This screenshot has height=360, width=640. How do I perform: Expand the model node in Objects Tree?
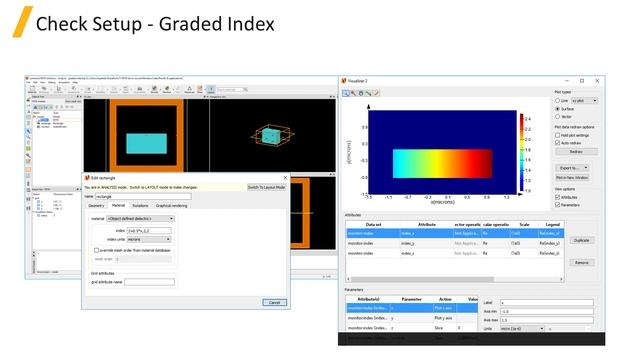pos(35,116)
